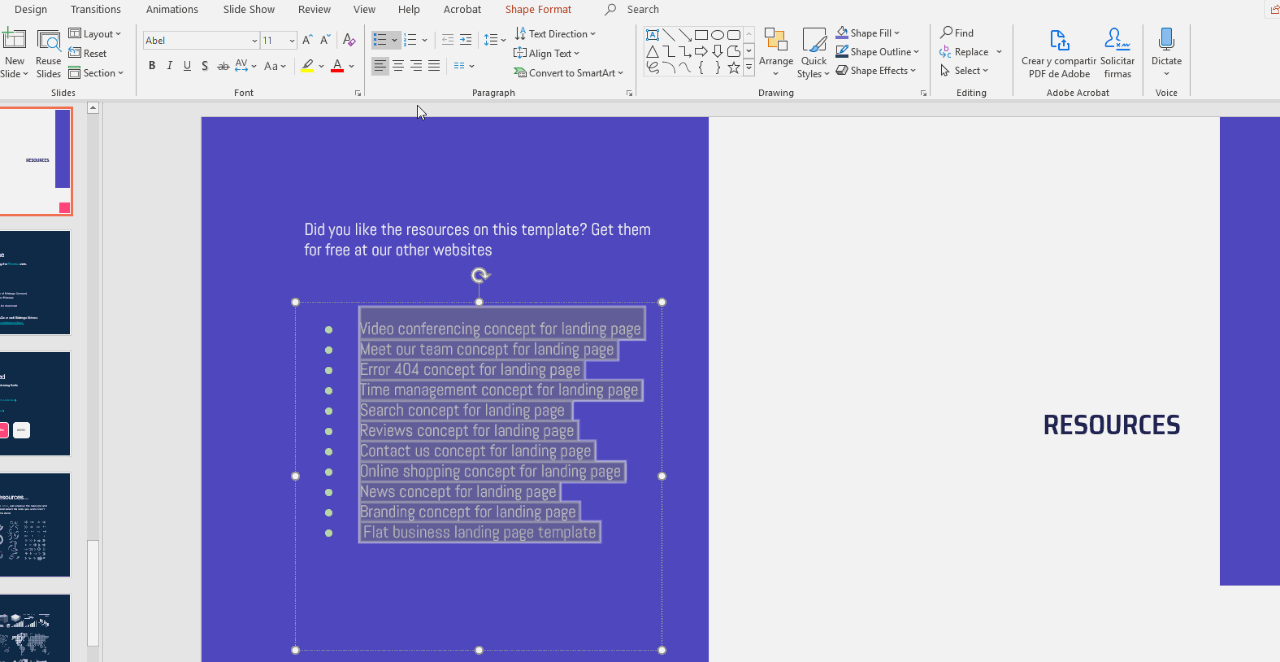1280x662 pixels.
Task: Click Convert to SmartArt button
Action: tap(569, 73)
